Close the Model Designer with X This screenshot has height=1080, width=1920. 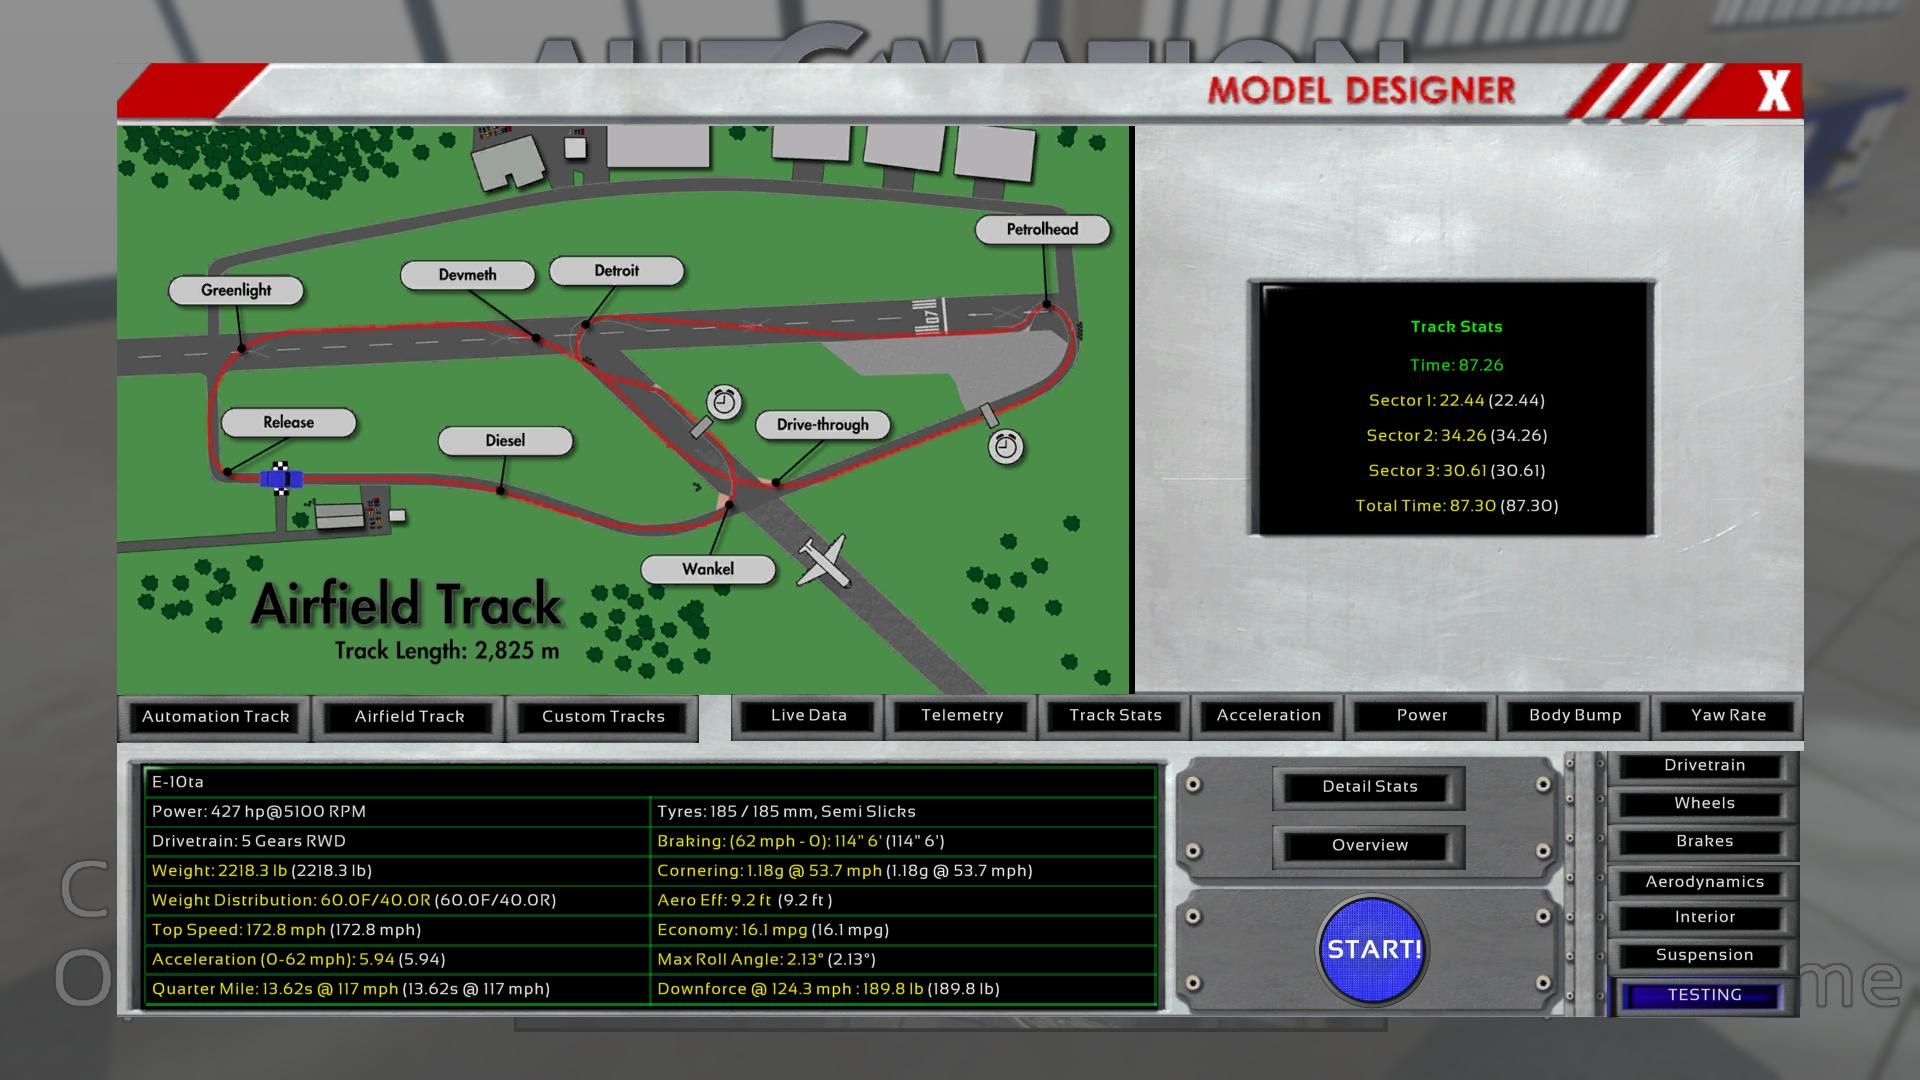click(1773, 91)
